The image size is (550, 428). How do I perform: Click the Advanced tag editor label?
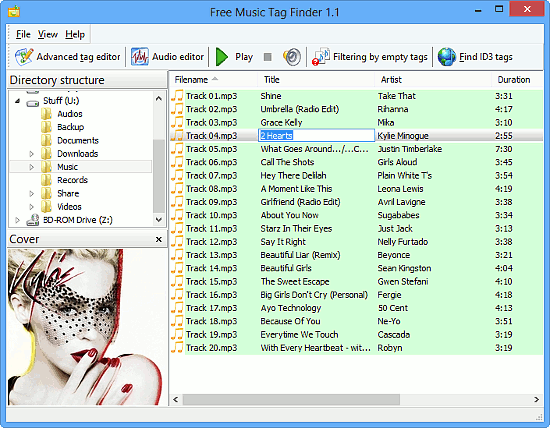[x=78, y=57]
